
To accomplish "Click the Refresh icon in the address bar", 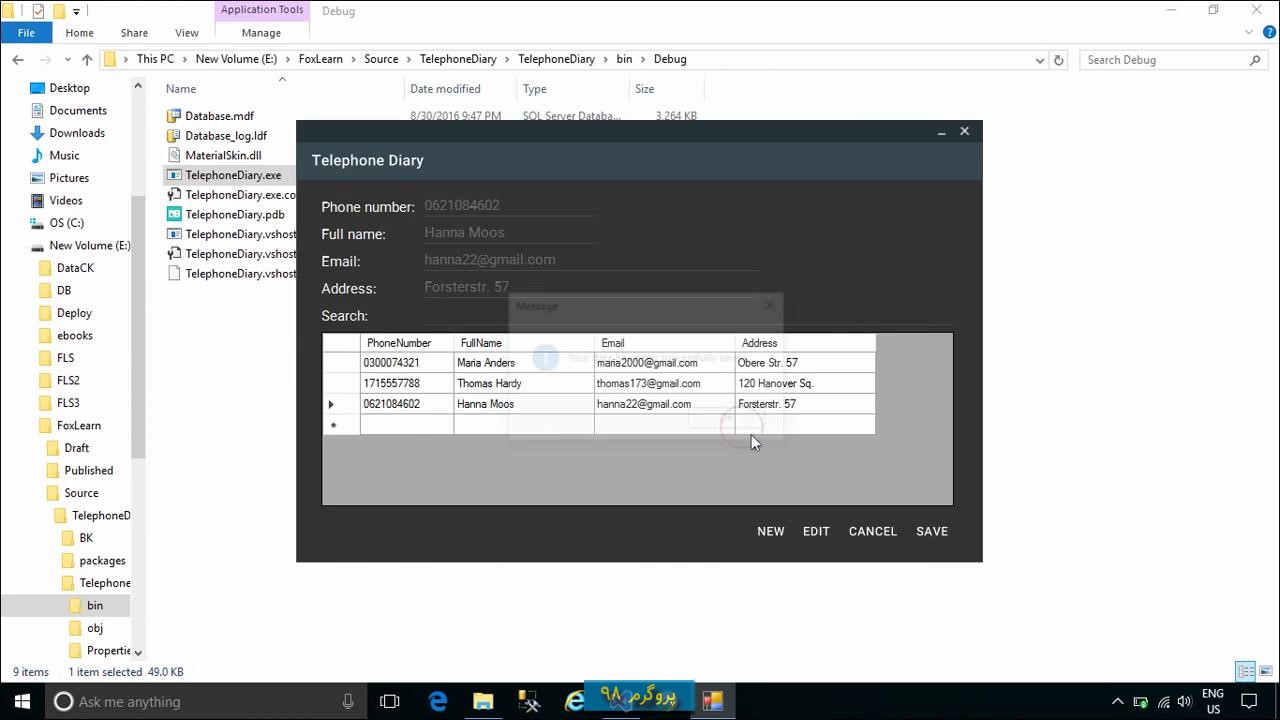I will [1058, 59].
